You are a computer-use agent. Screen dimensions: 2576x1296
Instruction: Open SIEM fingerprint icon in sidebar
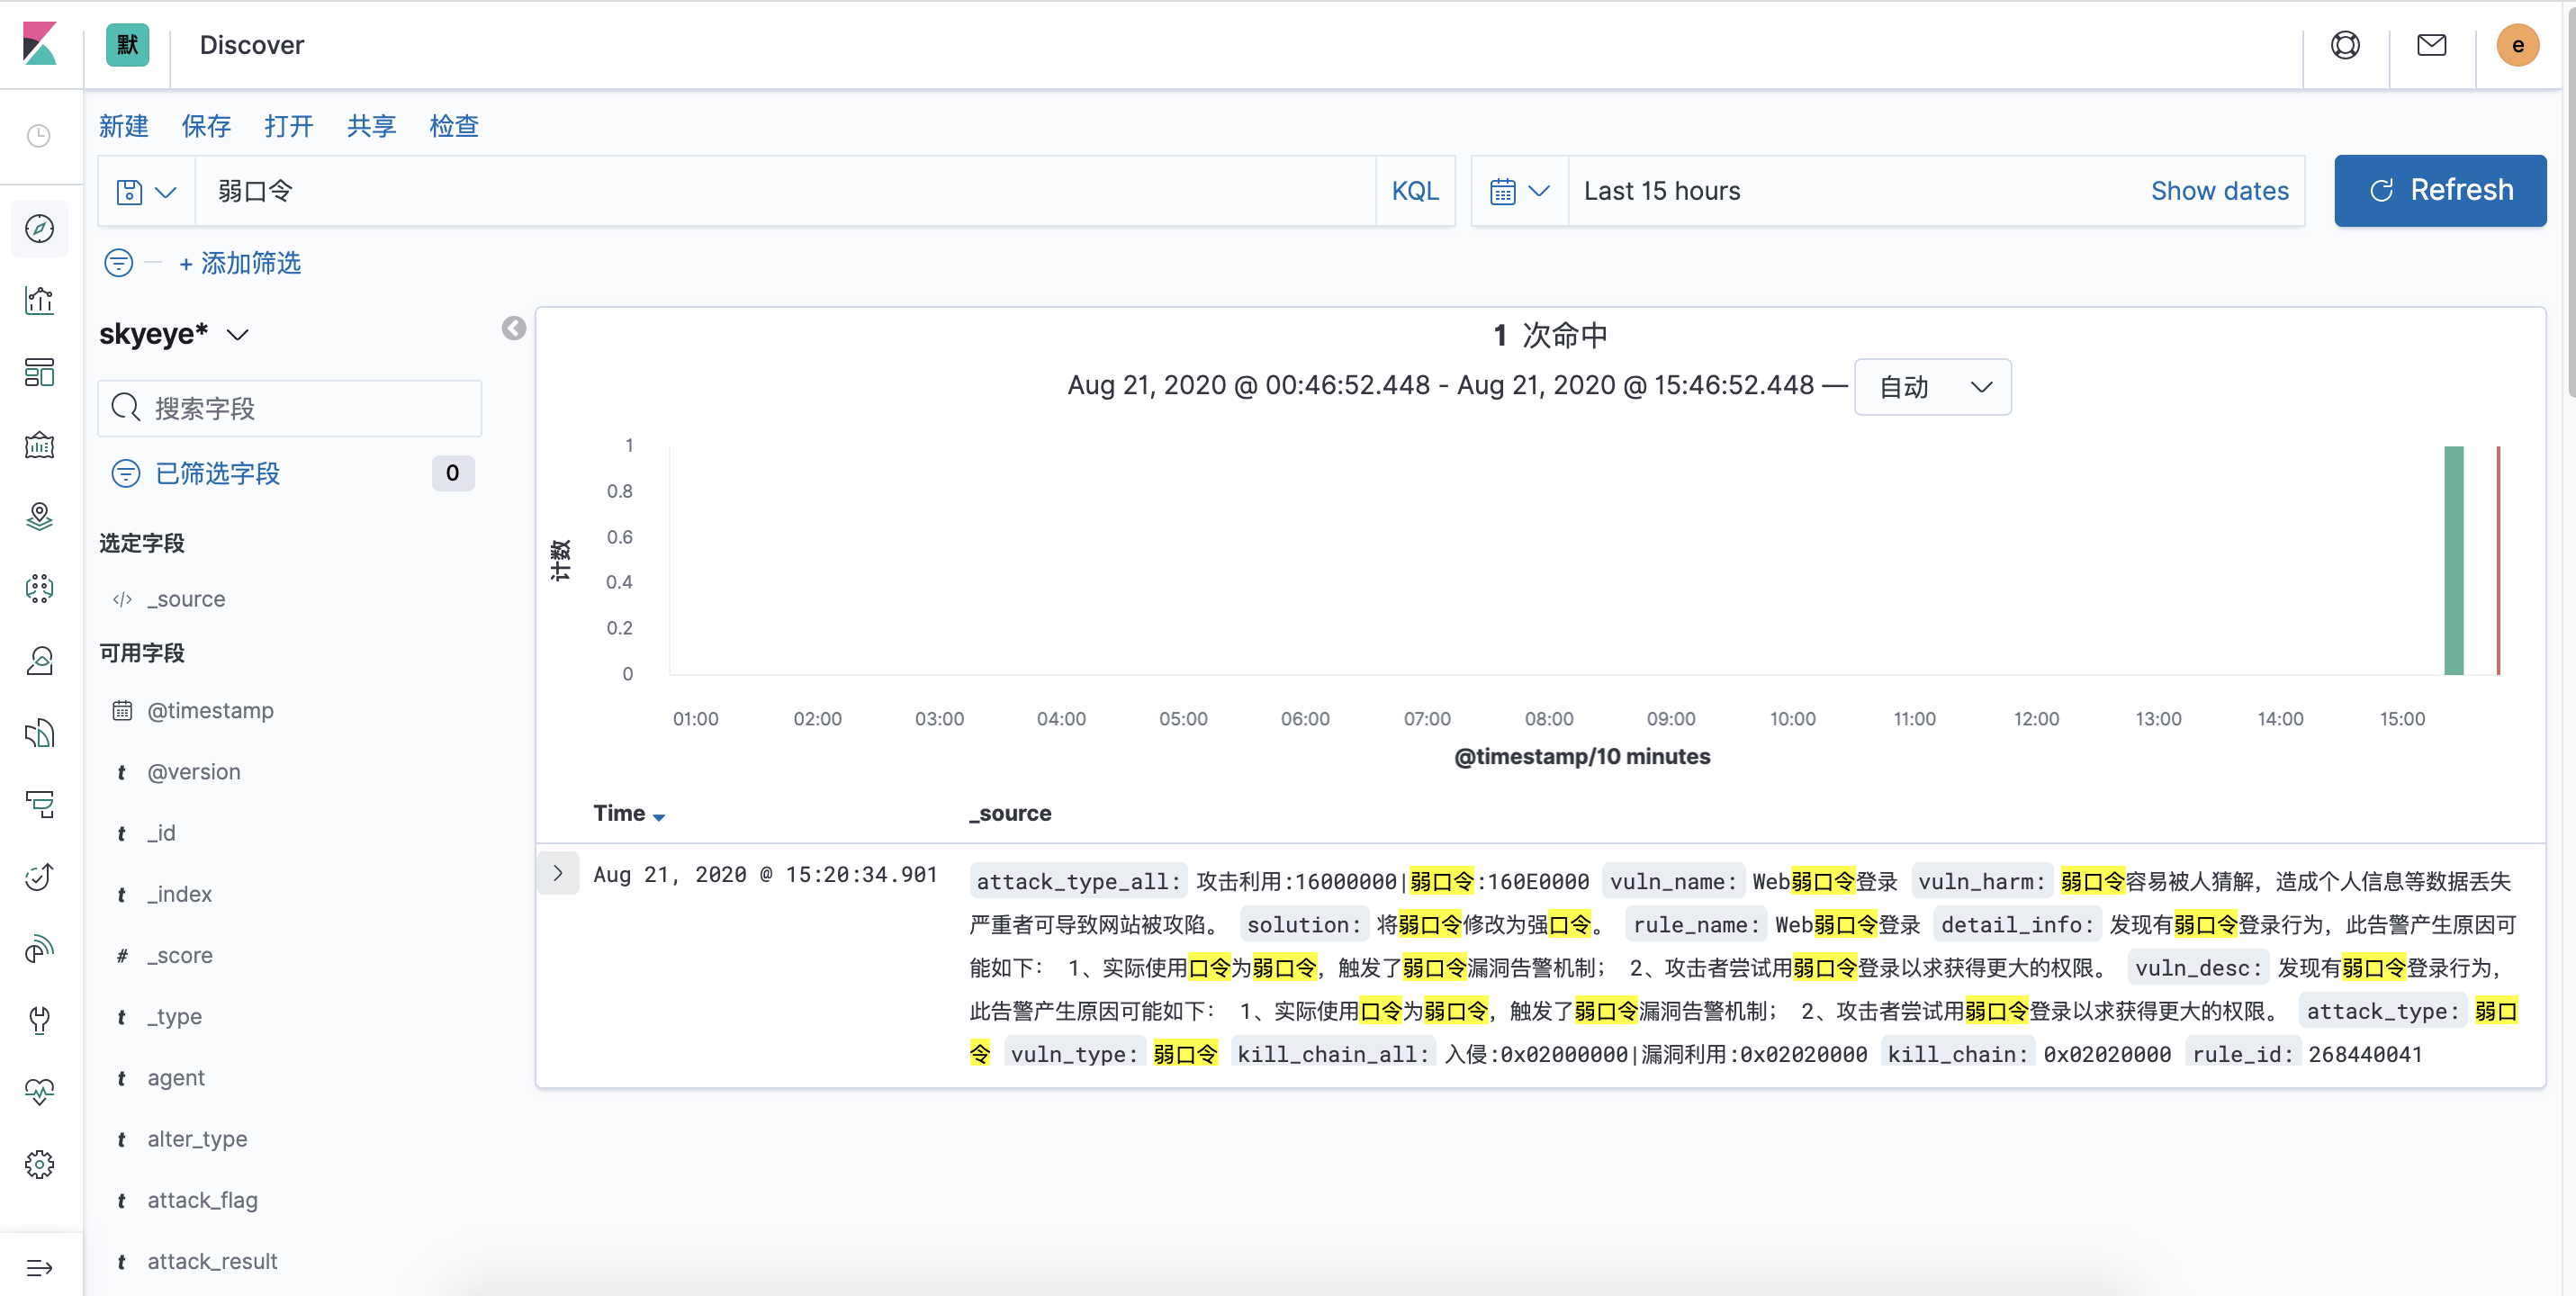coord(39,949)
